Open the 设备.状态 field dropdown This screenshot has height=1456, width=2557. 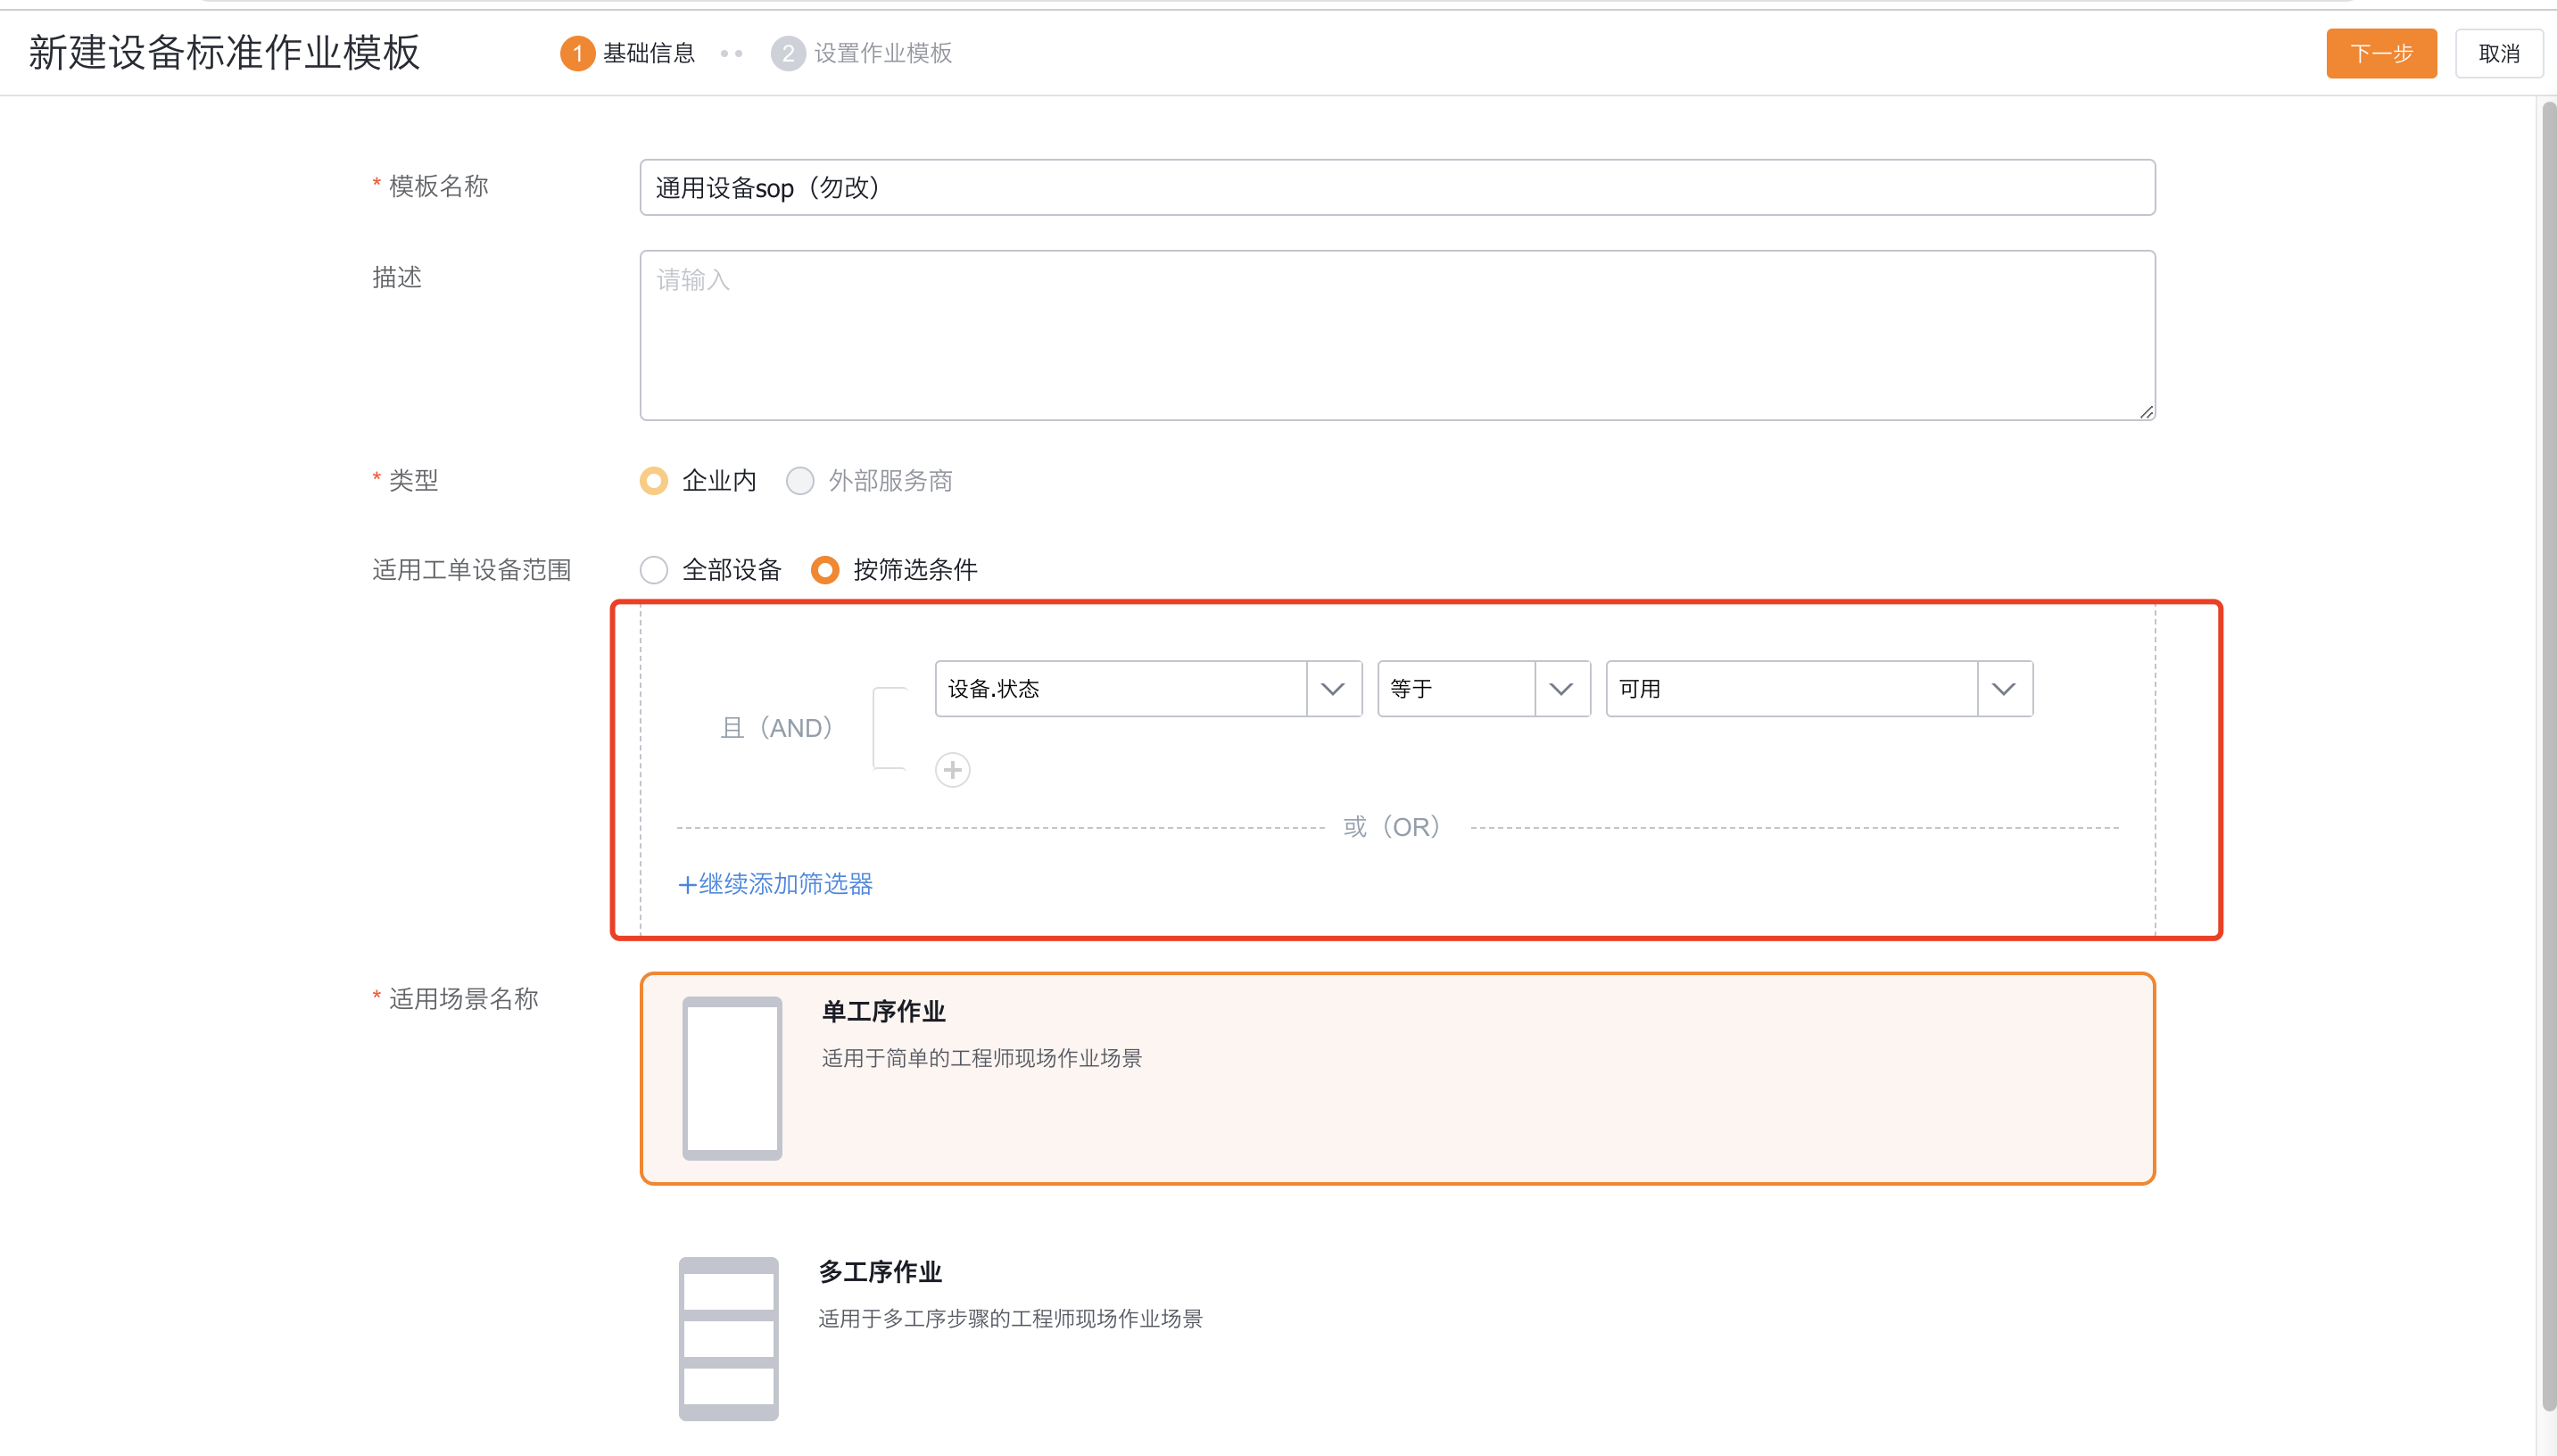pos(1332,688)
